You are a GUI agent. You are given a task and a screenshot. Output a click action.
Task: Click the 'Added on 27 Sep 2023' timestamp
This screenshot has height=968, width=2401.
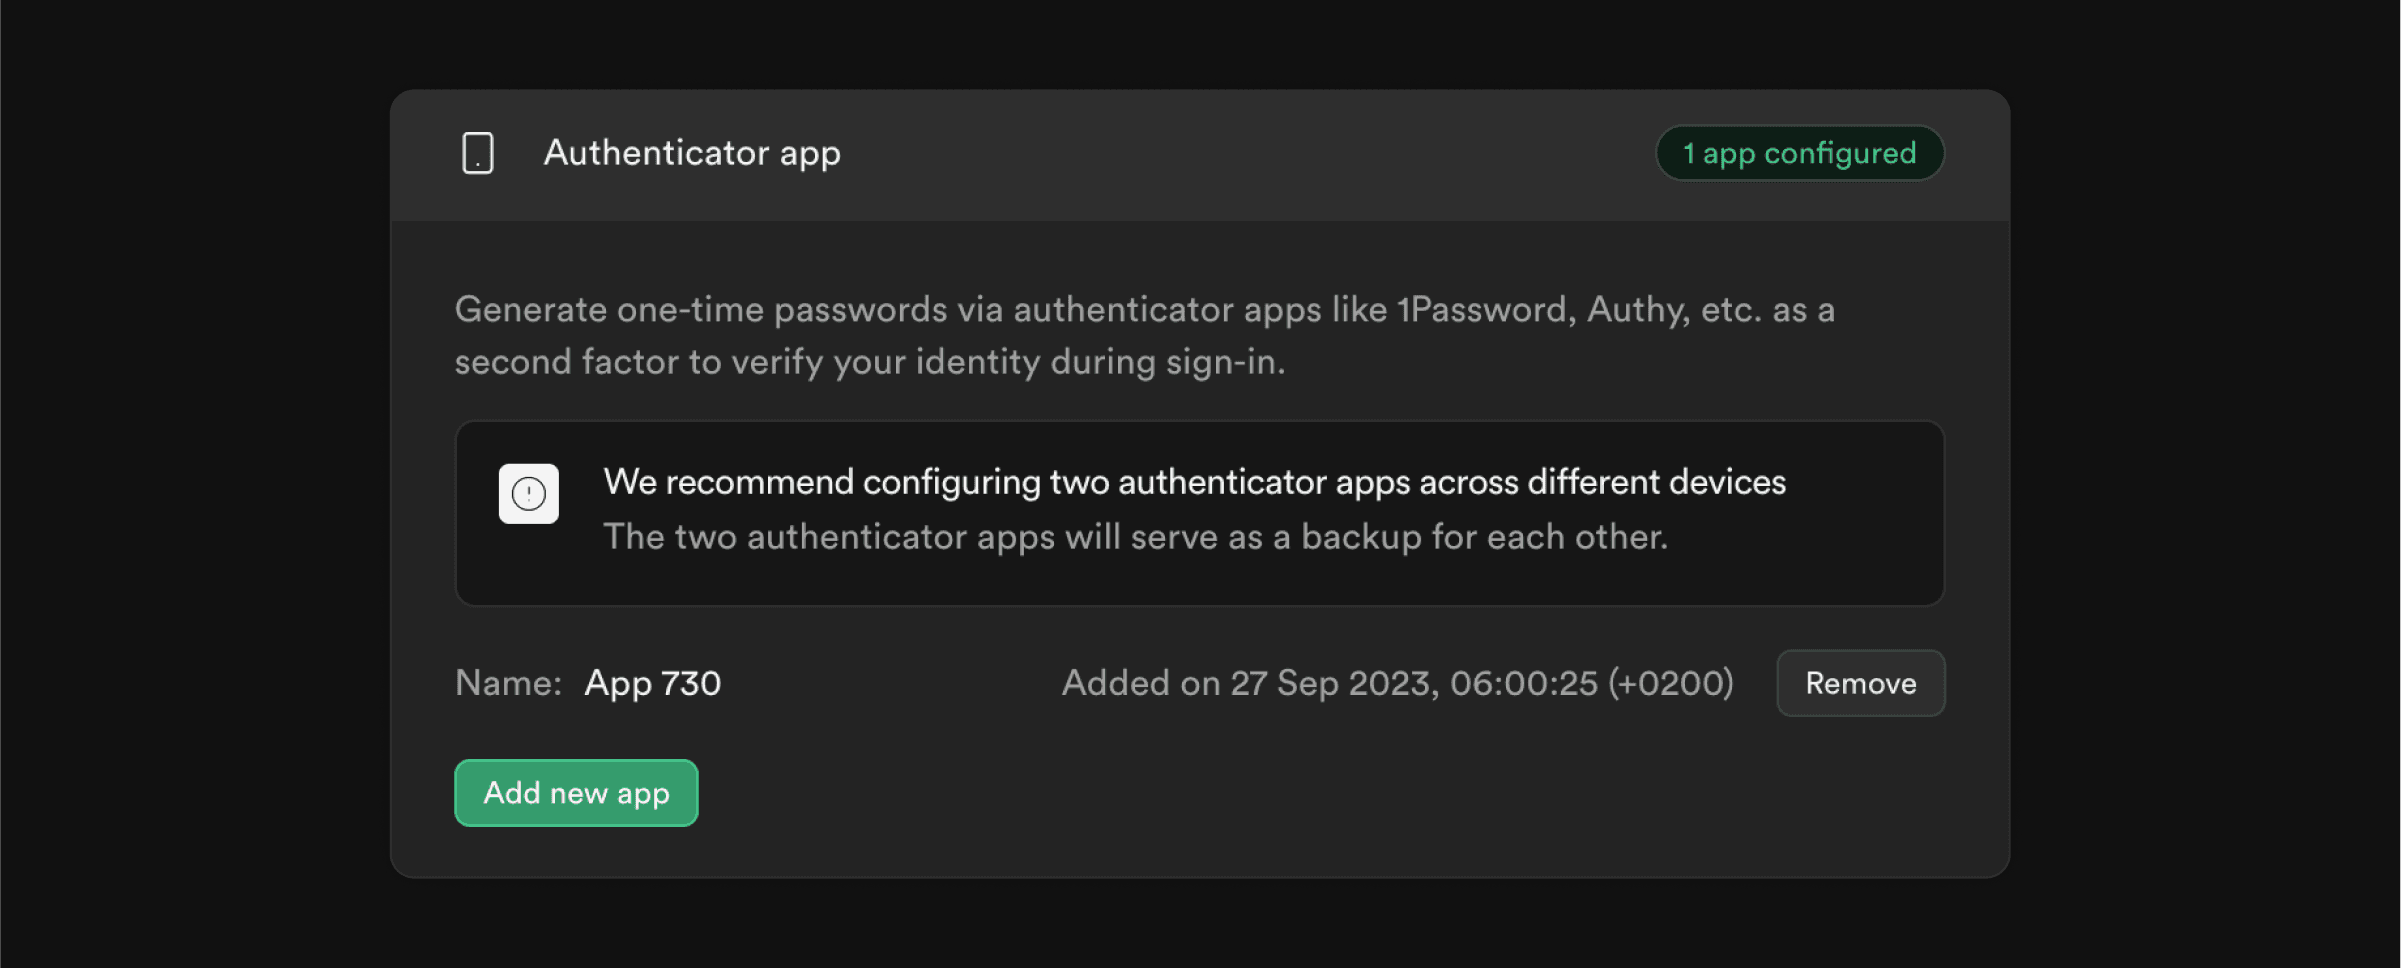point(1398,683)
